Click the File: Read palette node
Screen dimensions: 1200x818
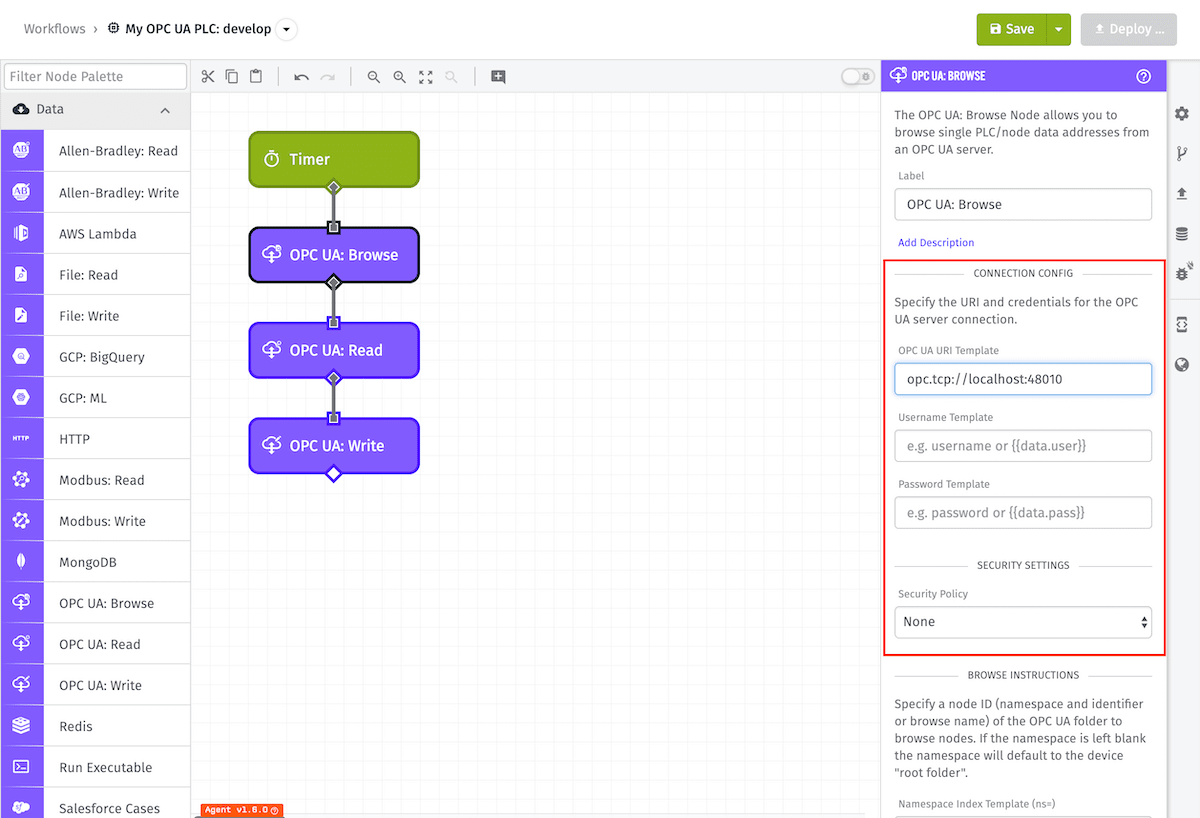(x=95, y=275)
